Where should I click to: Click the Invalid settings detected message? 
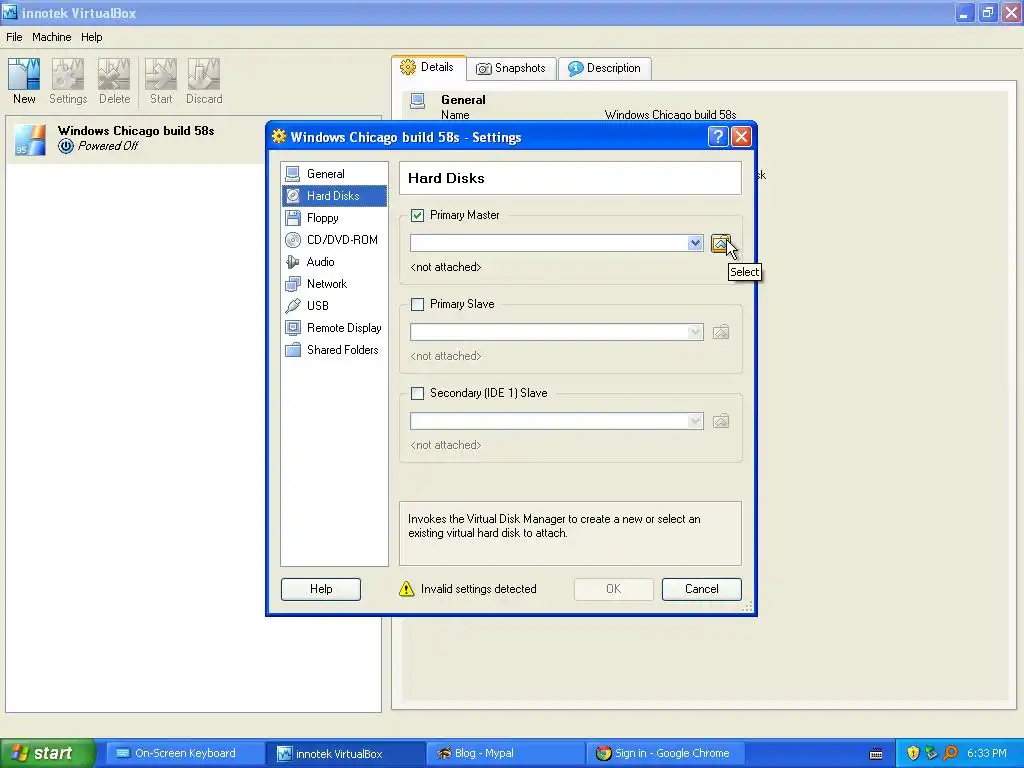(x=479, y=589)
